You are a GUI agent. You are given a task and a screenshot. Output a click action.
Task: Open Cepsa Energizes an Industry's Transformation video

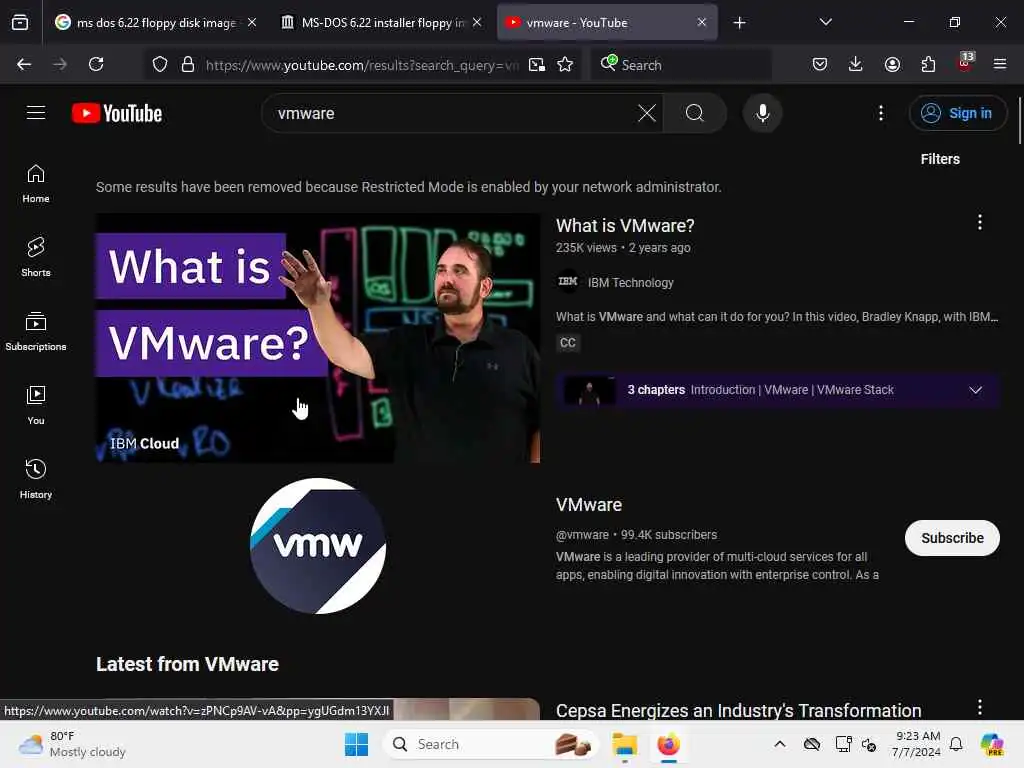(x=738, y=710)
